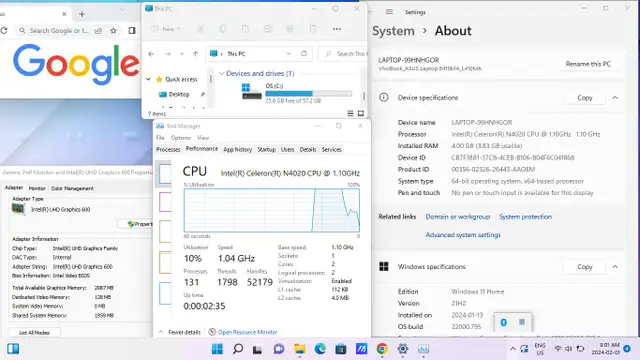Image resolution: width=640 pixels, height=360 pixels.
Task: Click the Cut icon in File Explorer toolbar
Action: coord(200,29)
